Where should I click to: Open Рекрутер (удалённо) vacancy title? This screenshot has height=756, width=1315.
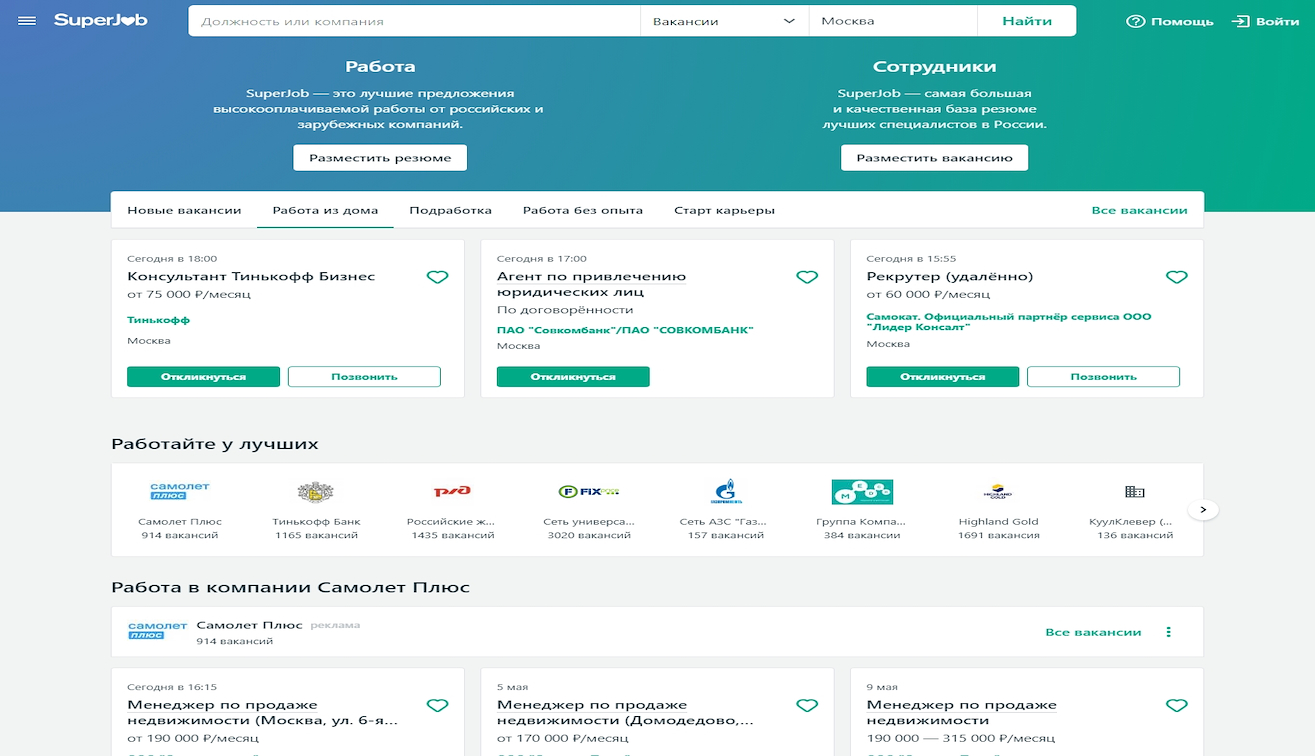coord(950,276)
